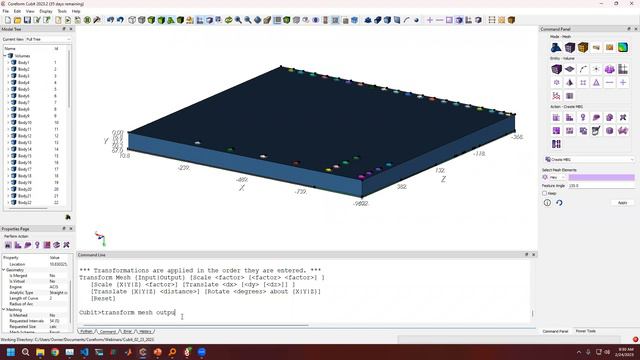This screenshot has height=360, width=640.
Task: Click the info icon beside Apply
Action: tap(547, 203)
